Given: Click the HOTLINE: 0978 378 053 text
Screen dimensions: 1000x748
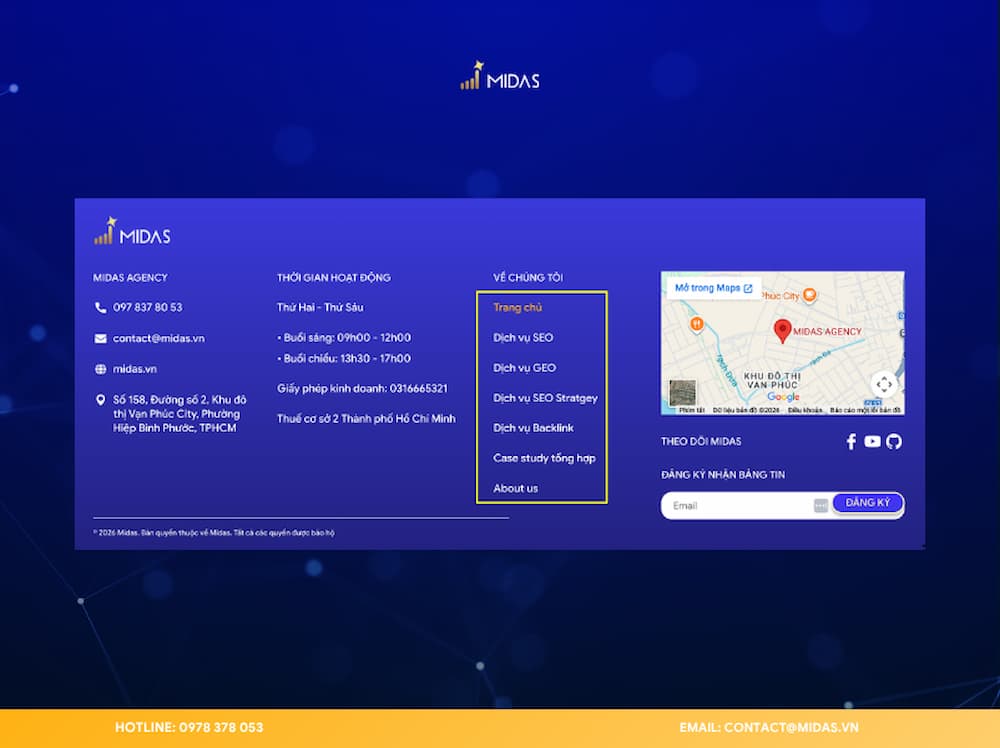Looking at the screenshot, I should pos(189,728).
